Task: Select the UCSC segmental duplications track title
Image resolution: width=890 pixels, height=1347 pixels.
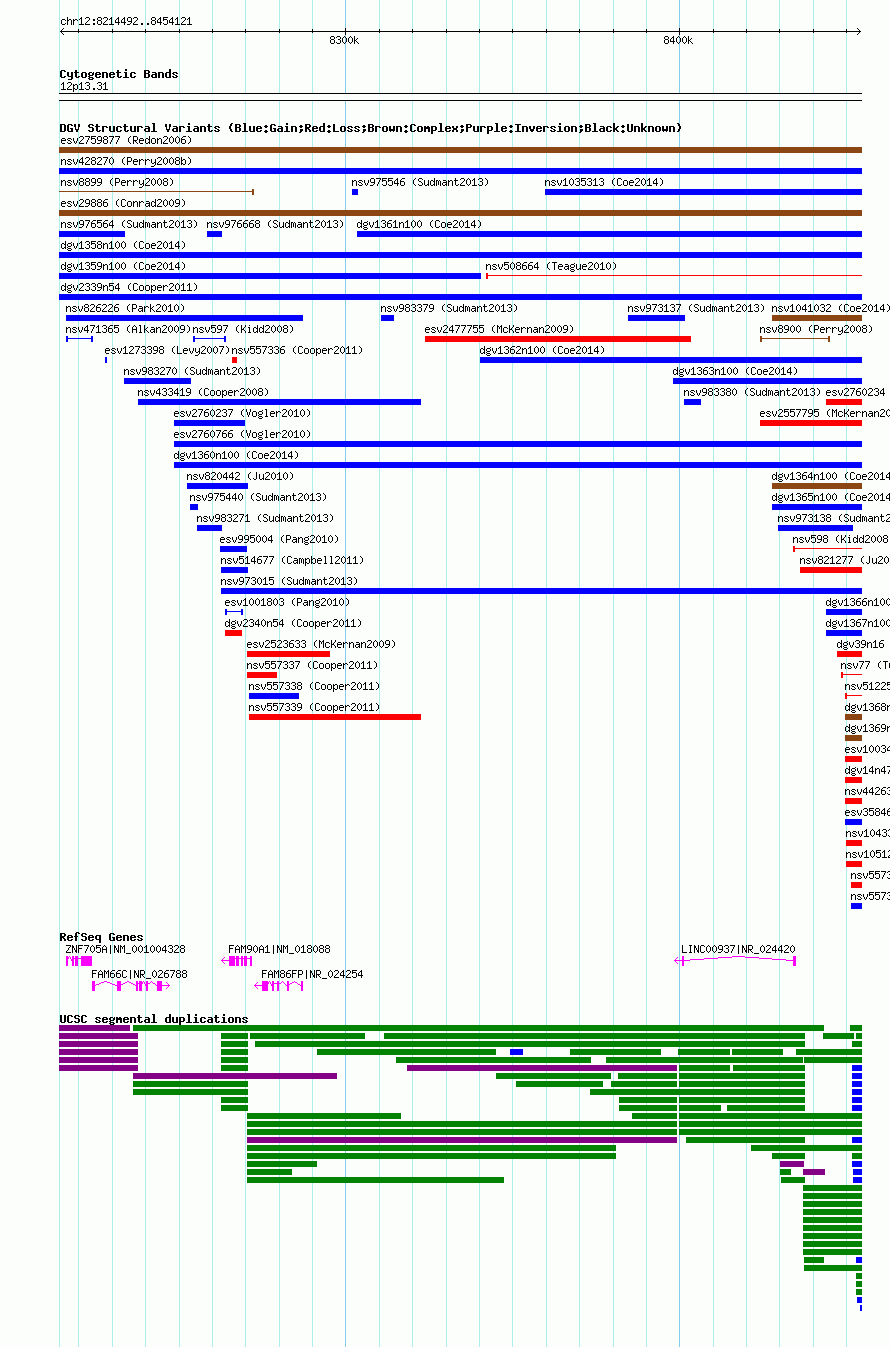Action: (154, 1019)
